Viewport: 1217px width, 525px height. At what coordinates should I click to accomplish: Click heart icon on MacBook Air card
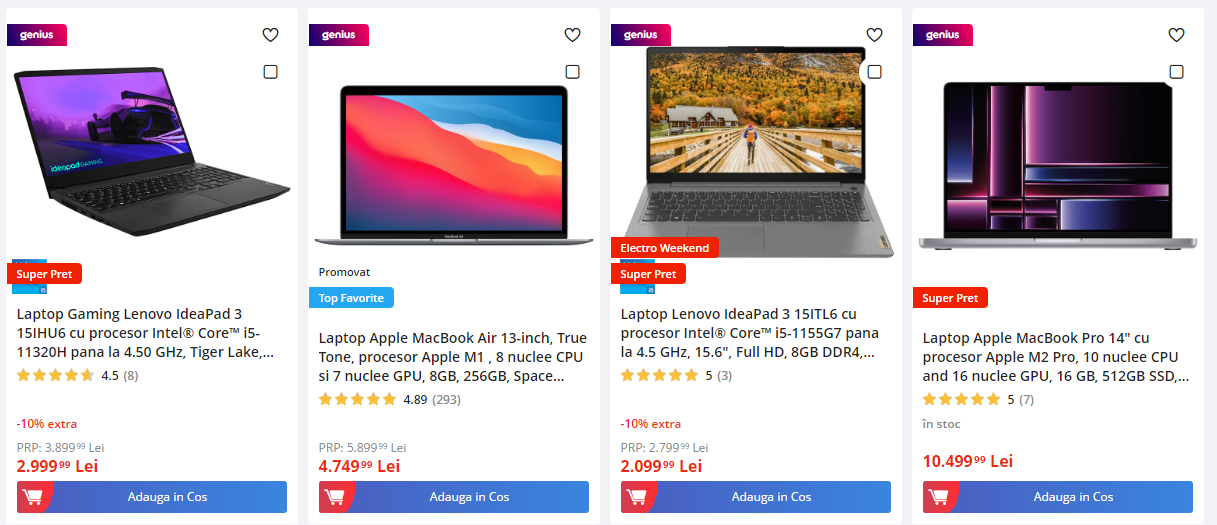[572, 35]
